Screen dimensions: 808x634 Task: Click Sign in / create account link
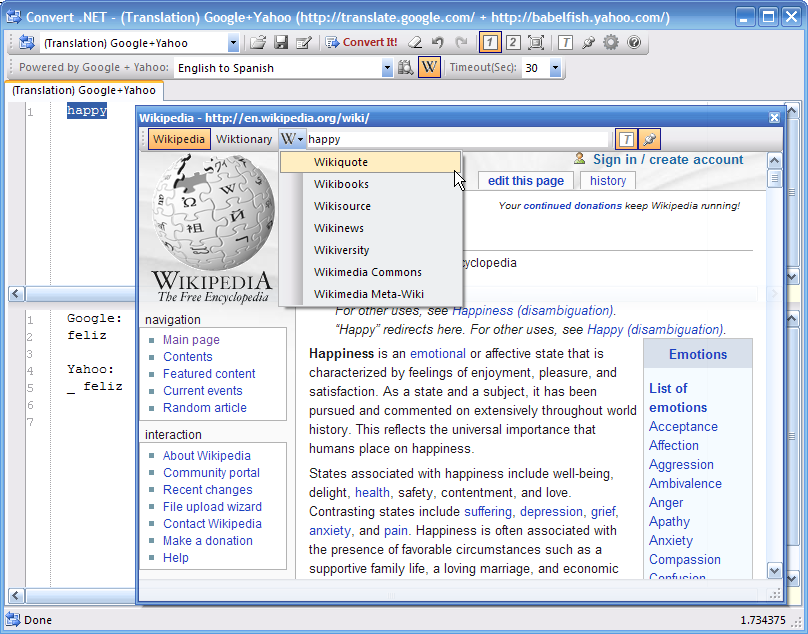pos(668,160)
